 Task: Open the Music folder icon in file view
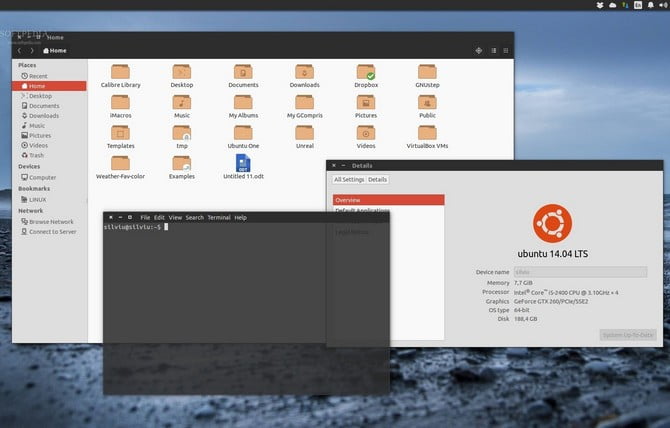pyautogui.click(x=182, y=103)
